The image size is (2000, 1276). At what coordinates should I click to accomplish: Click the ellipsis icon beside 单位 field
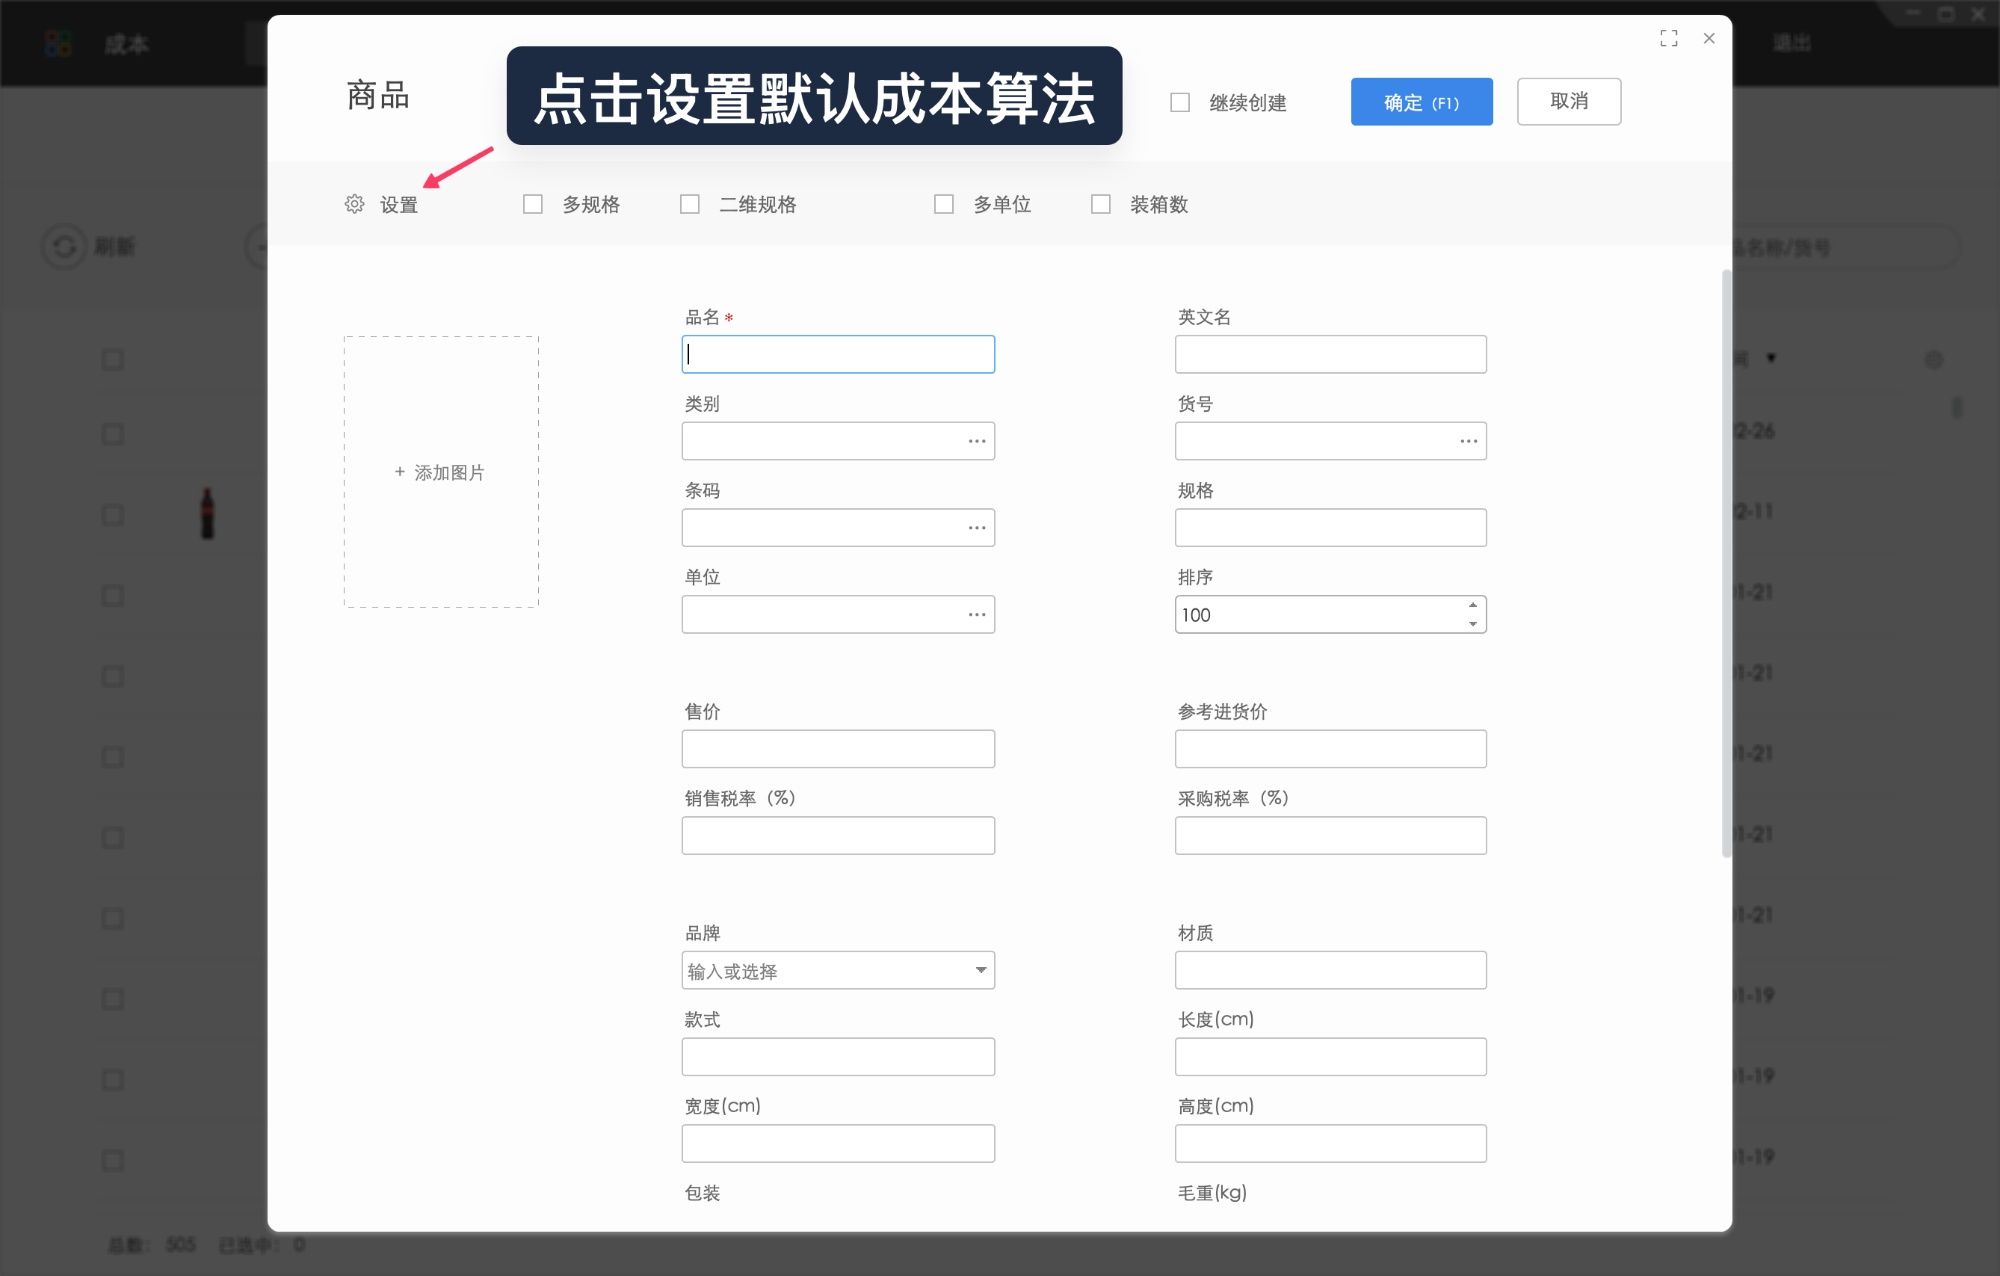976,614
